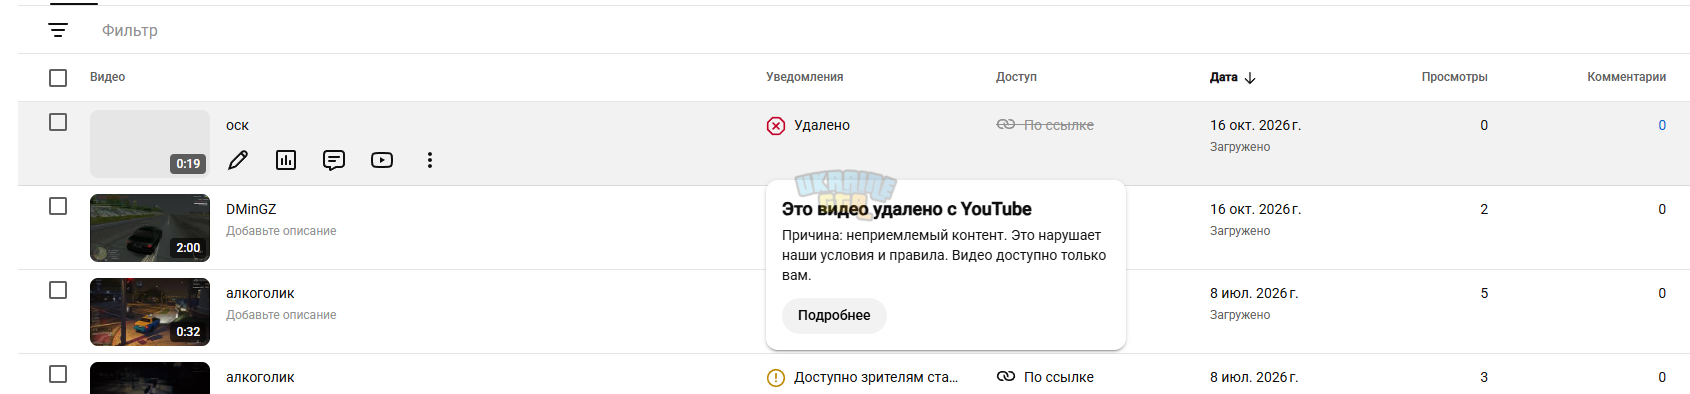Click the 5 in the Просмотры column
The image size is (1690, 394).
pos(1484,293)
